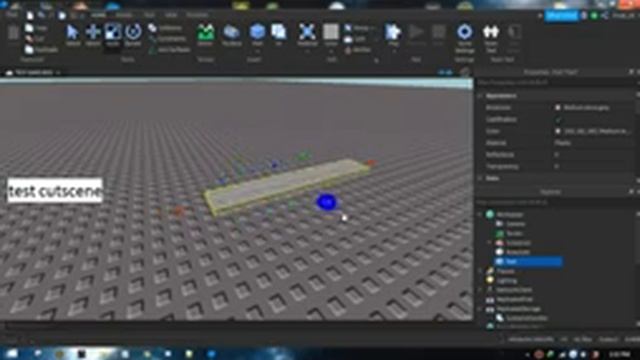
Task: Cut the selection with the Cut button
Action: pyautogui.click(x=35, y=39)
